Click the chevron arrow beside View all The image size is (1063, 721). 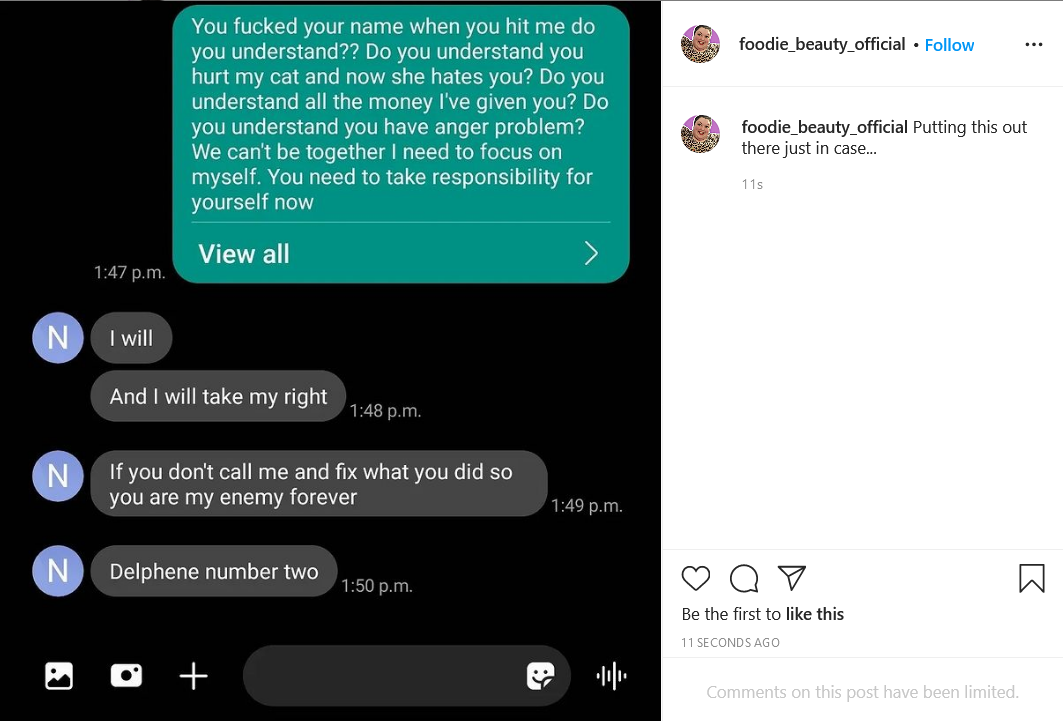click(x=591, y=253)
